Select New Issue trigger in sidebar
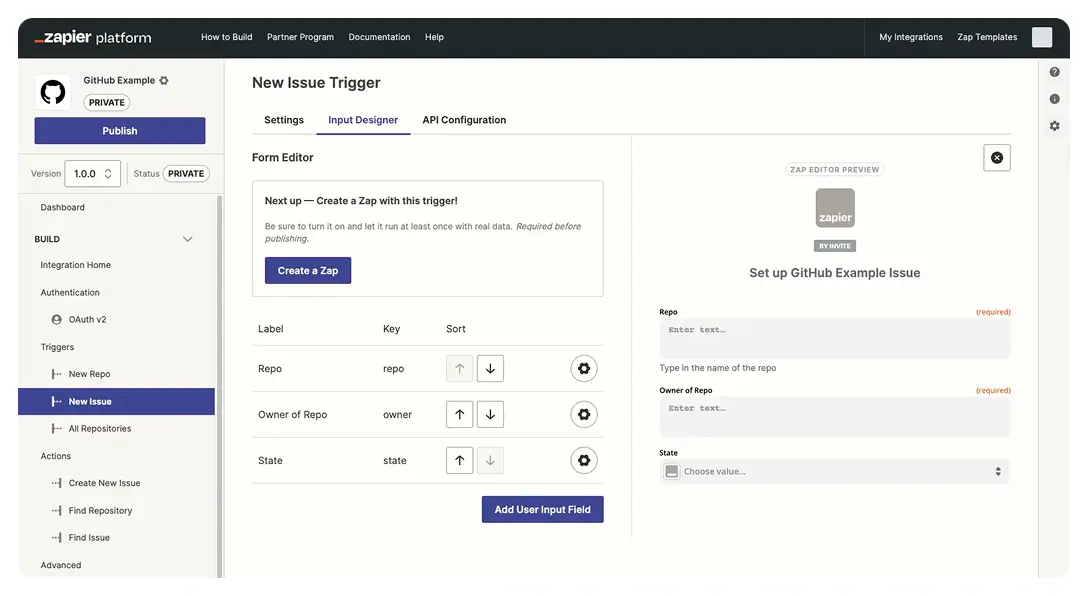The image size is (1088, 596). pos(117,402)
